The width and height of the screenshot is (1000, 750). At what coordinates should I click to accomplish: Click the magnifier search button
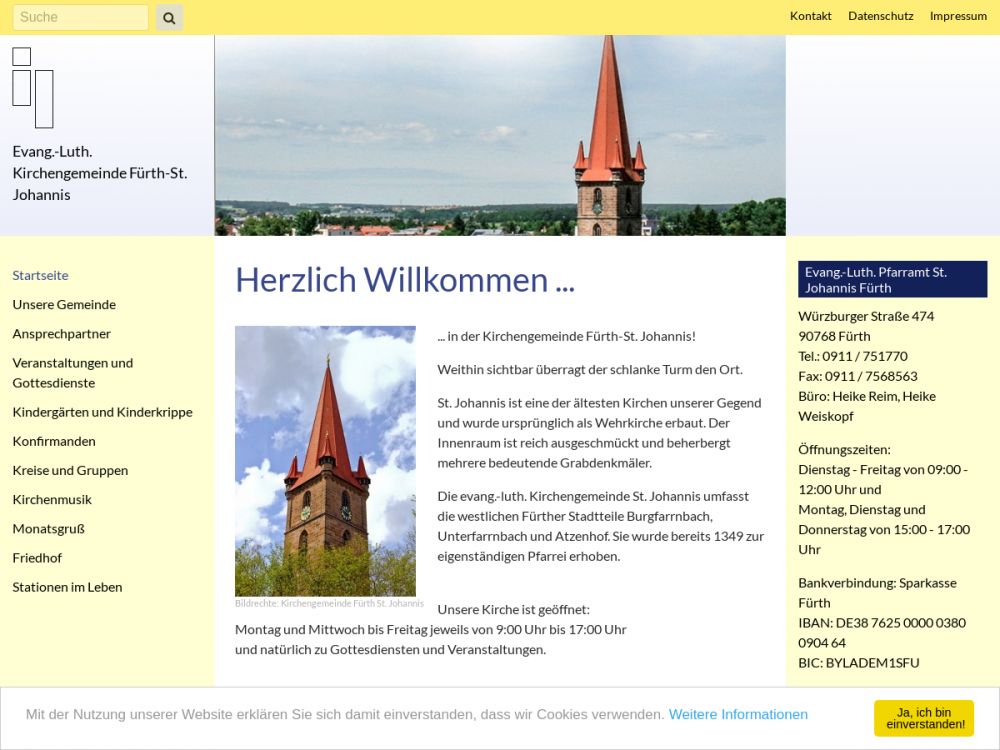click(169, 17)
